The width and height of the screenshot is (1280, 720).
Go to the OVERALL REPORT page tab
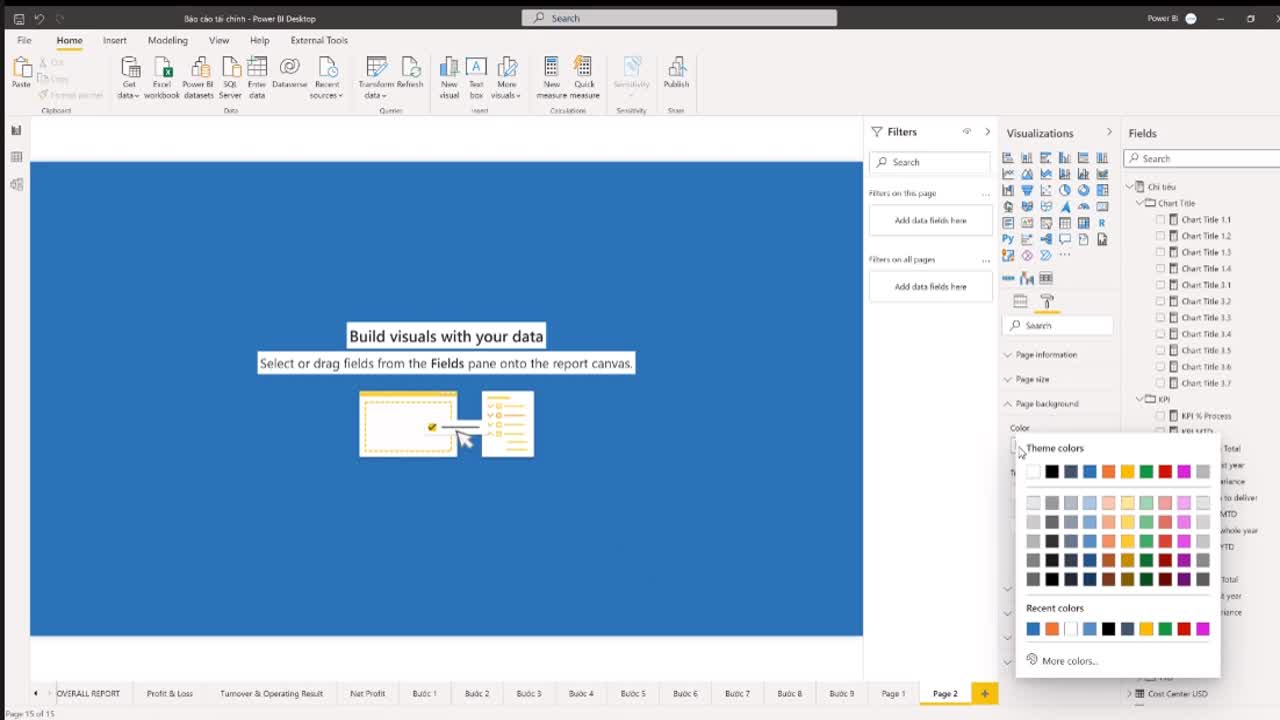point(87,693)
